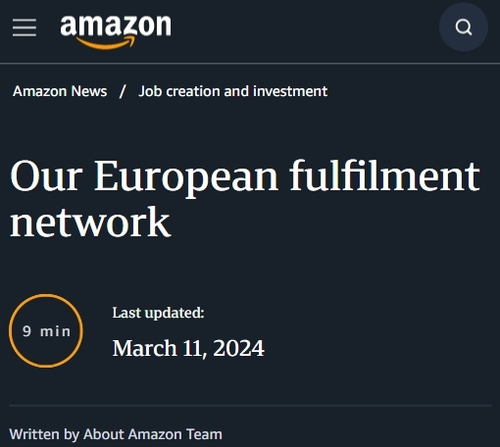The height and width of the screenshot is (447, 500).
Task: Open the Amazon News breadcrumb
Action: click(60, 91)
